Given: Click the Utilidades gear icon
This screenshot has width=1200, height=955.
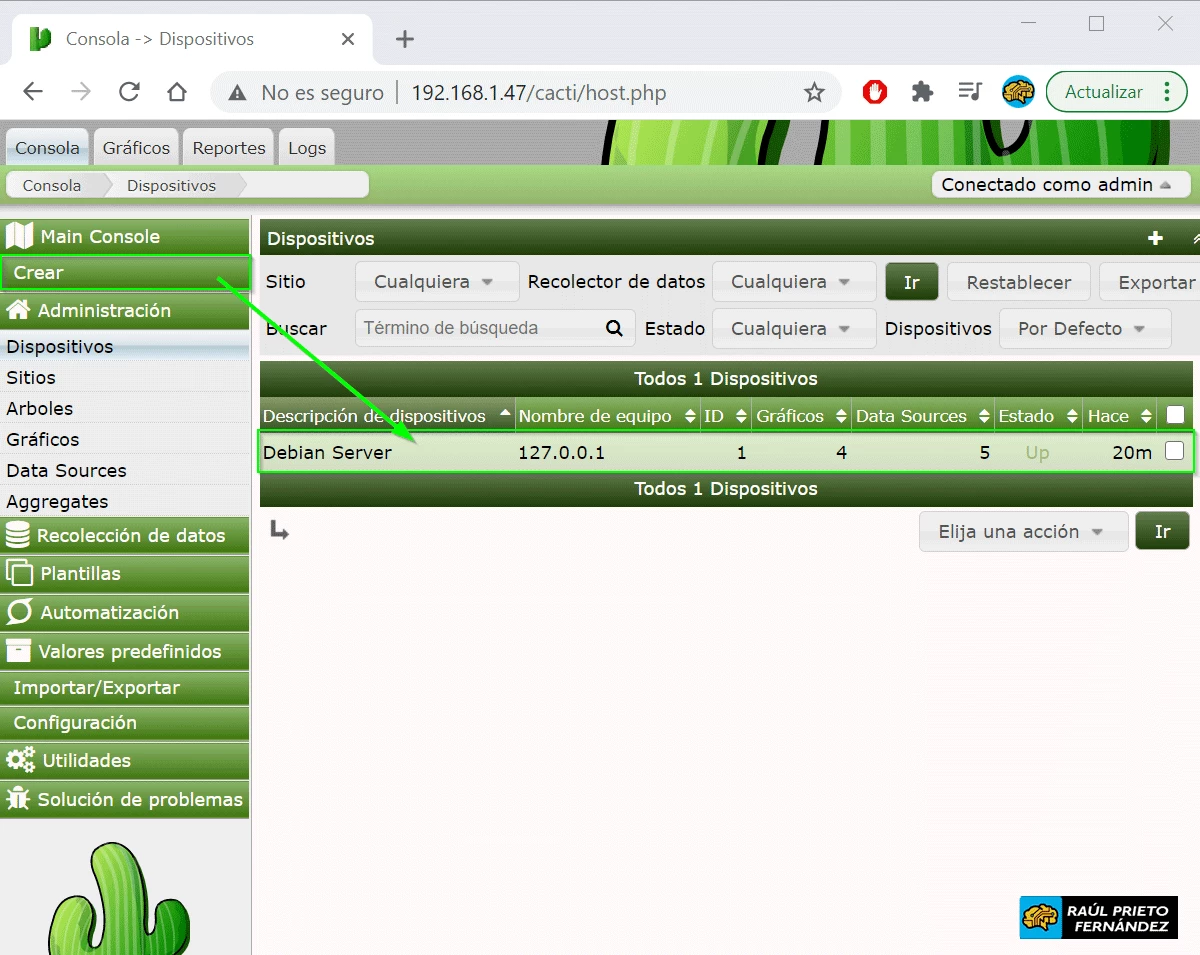Looking at the screenshot, I should pos(20,760).
